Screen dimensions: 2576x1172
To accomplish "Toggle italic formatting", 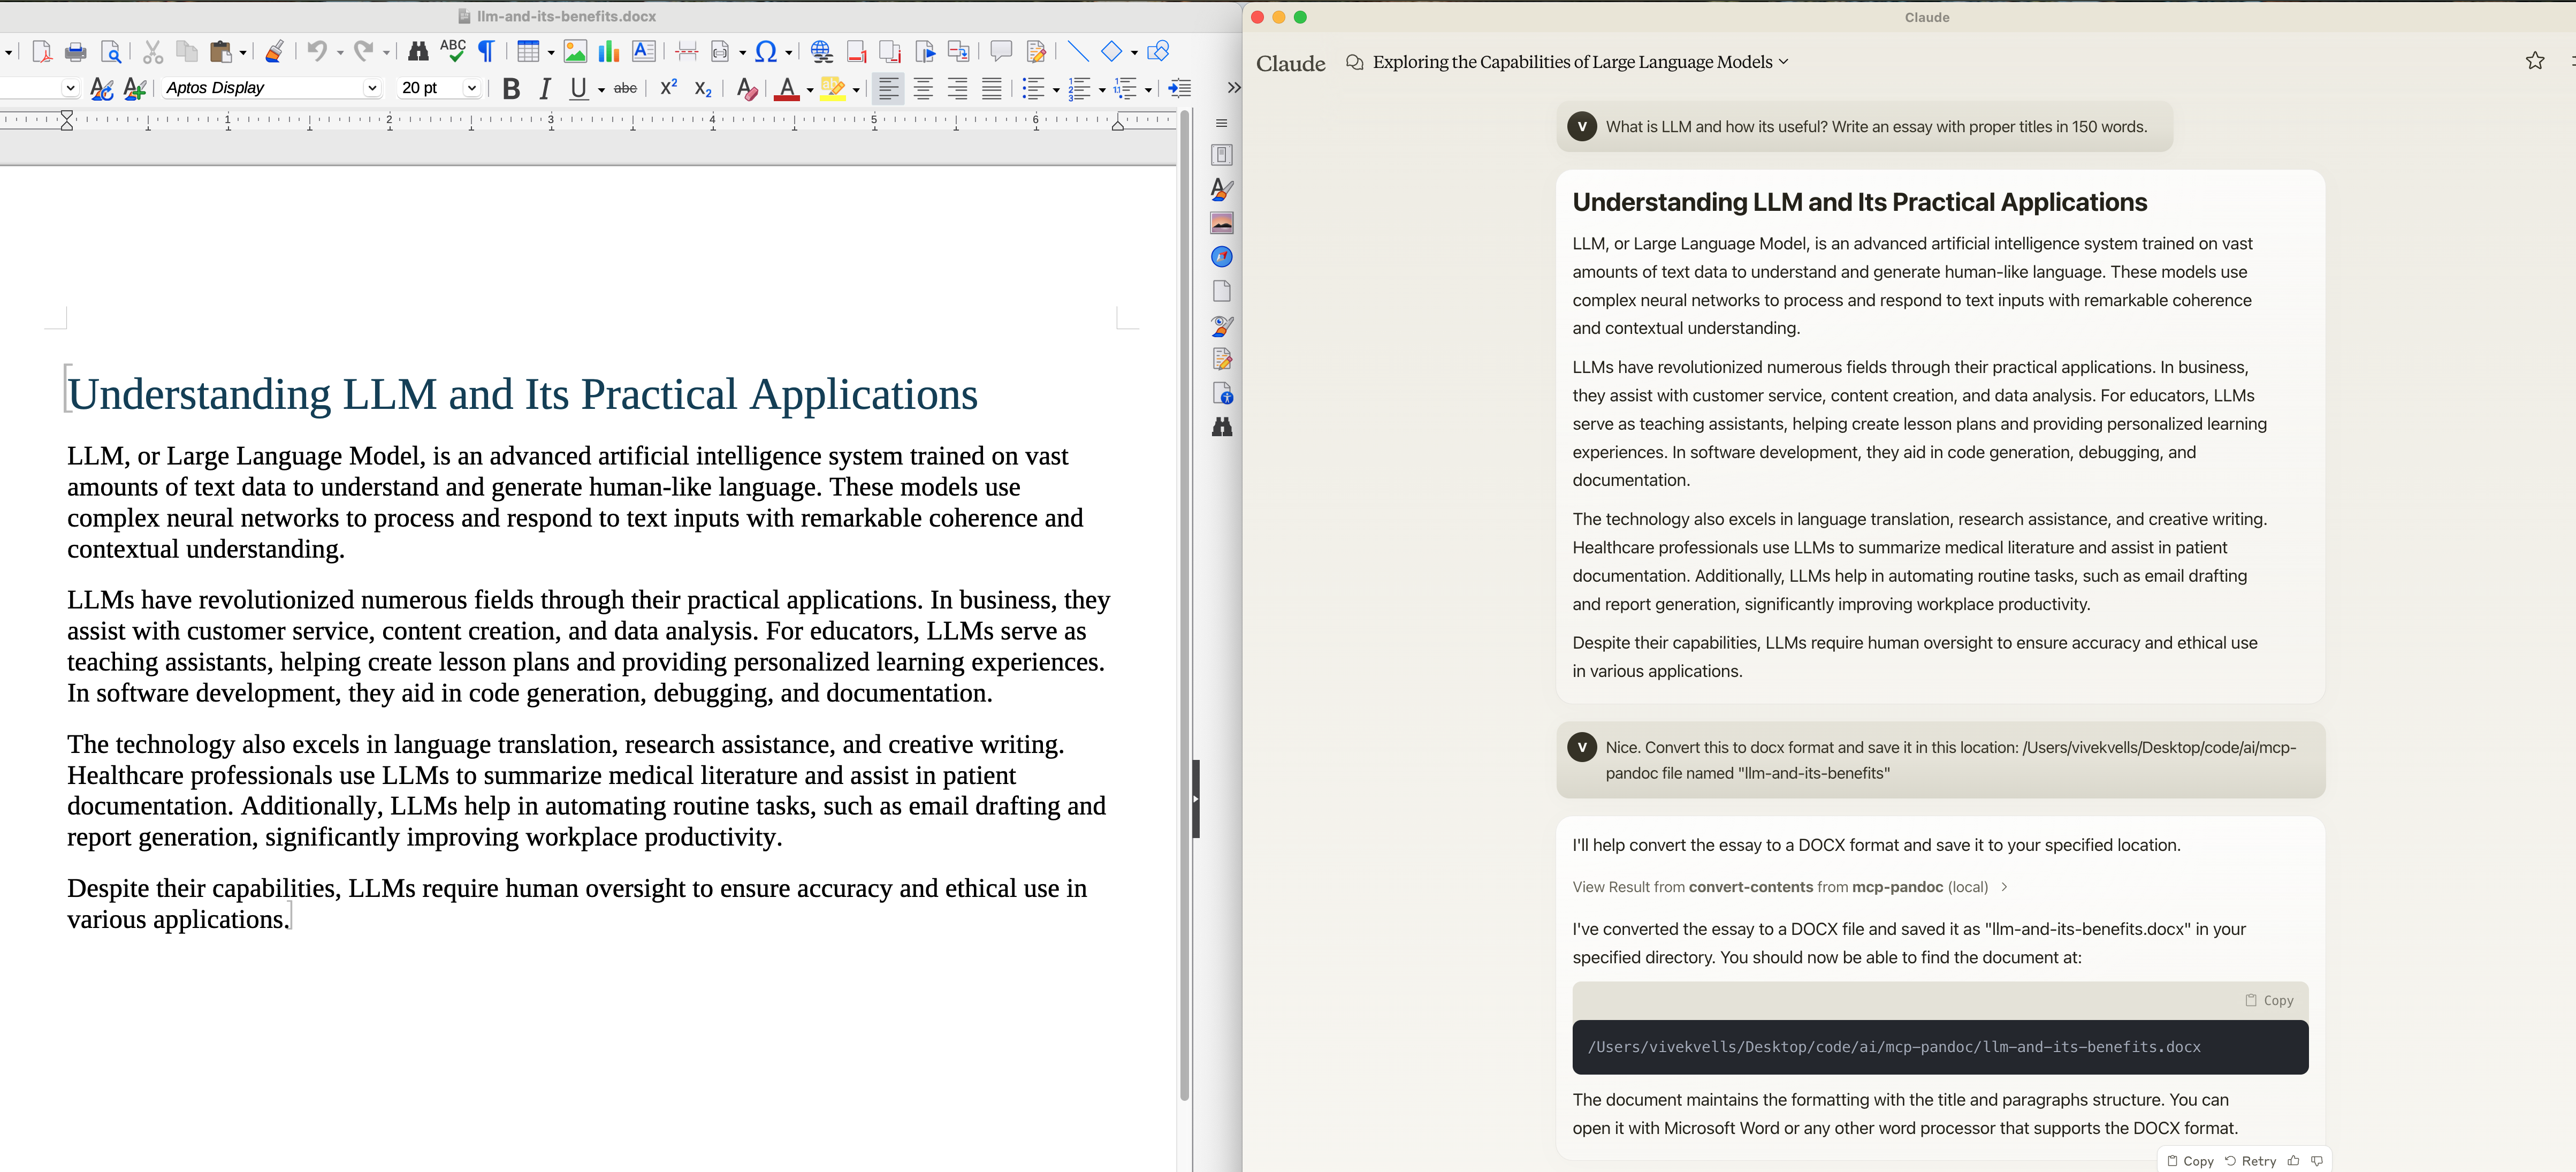I will [x=545, y=89].
